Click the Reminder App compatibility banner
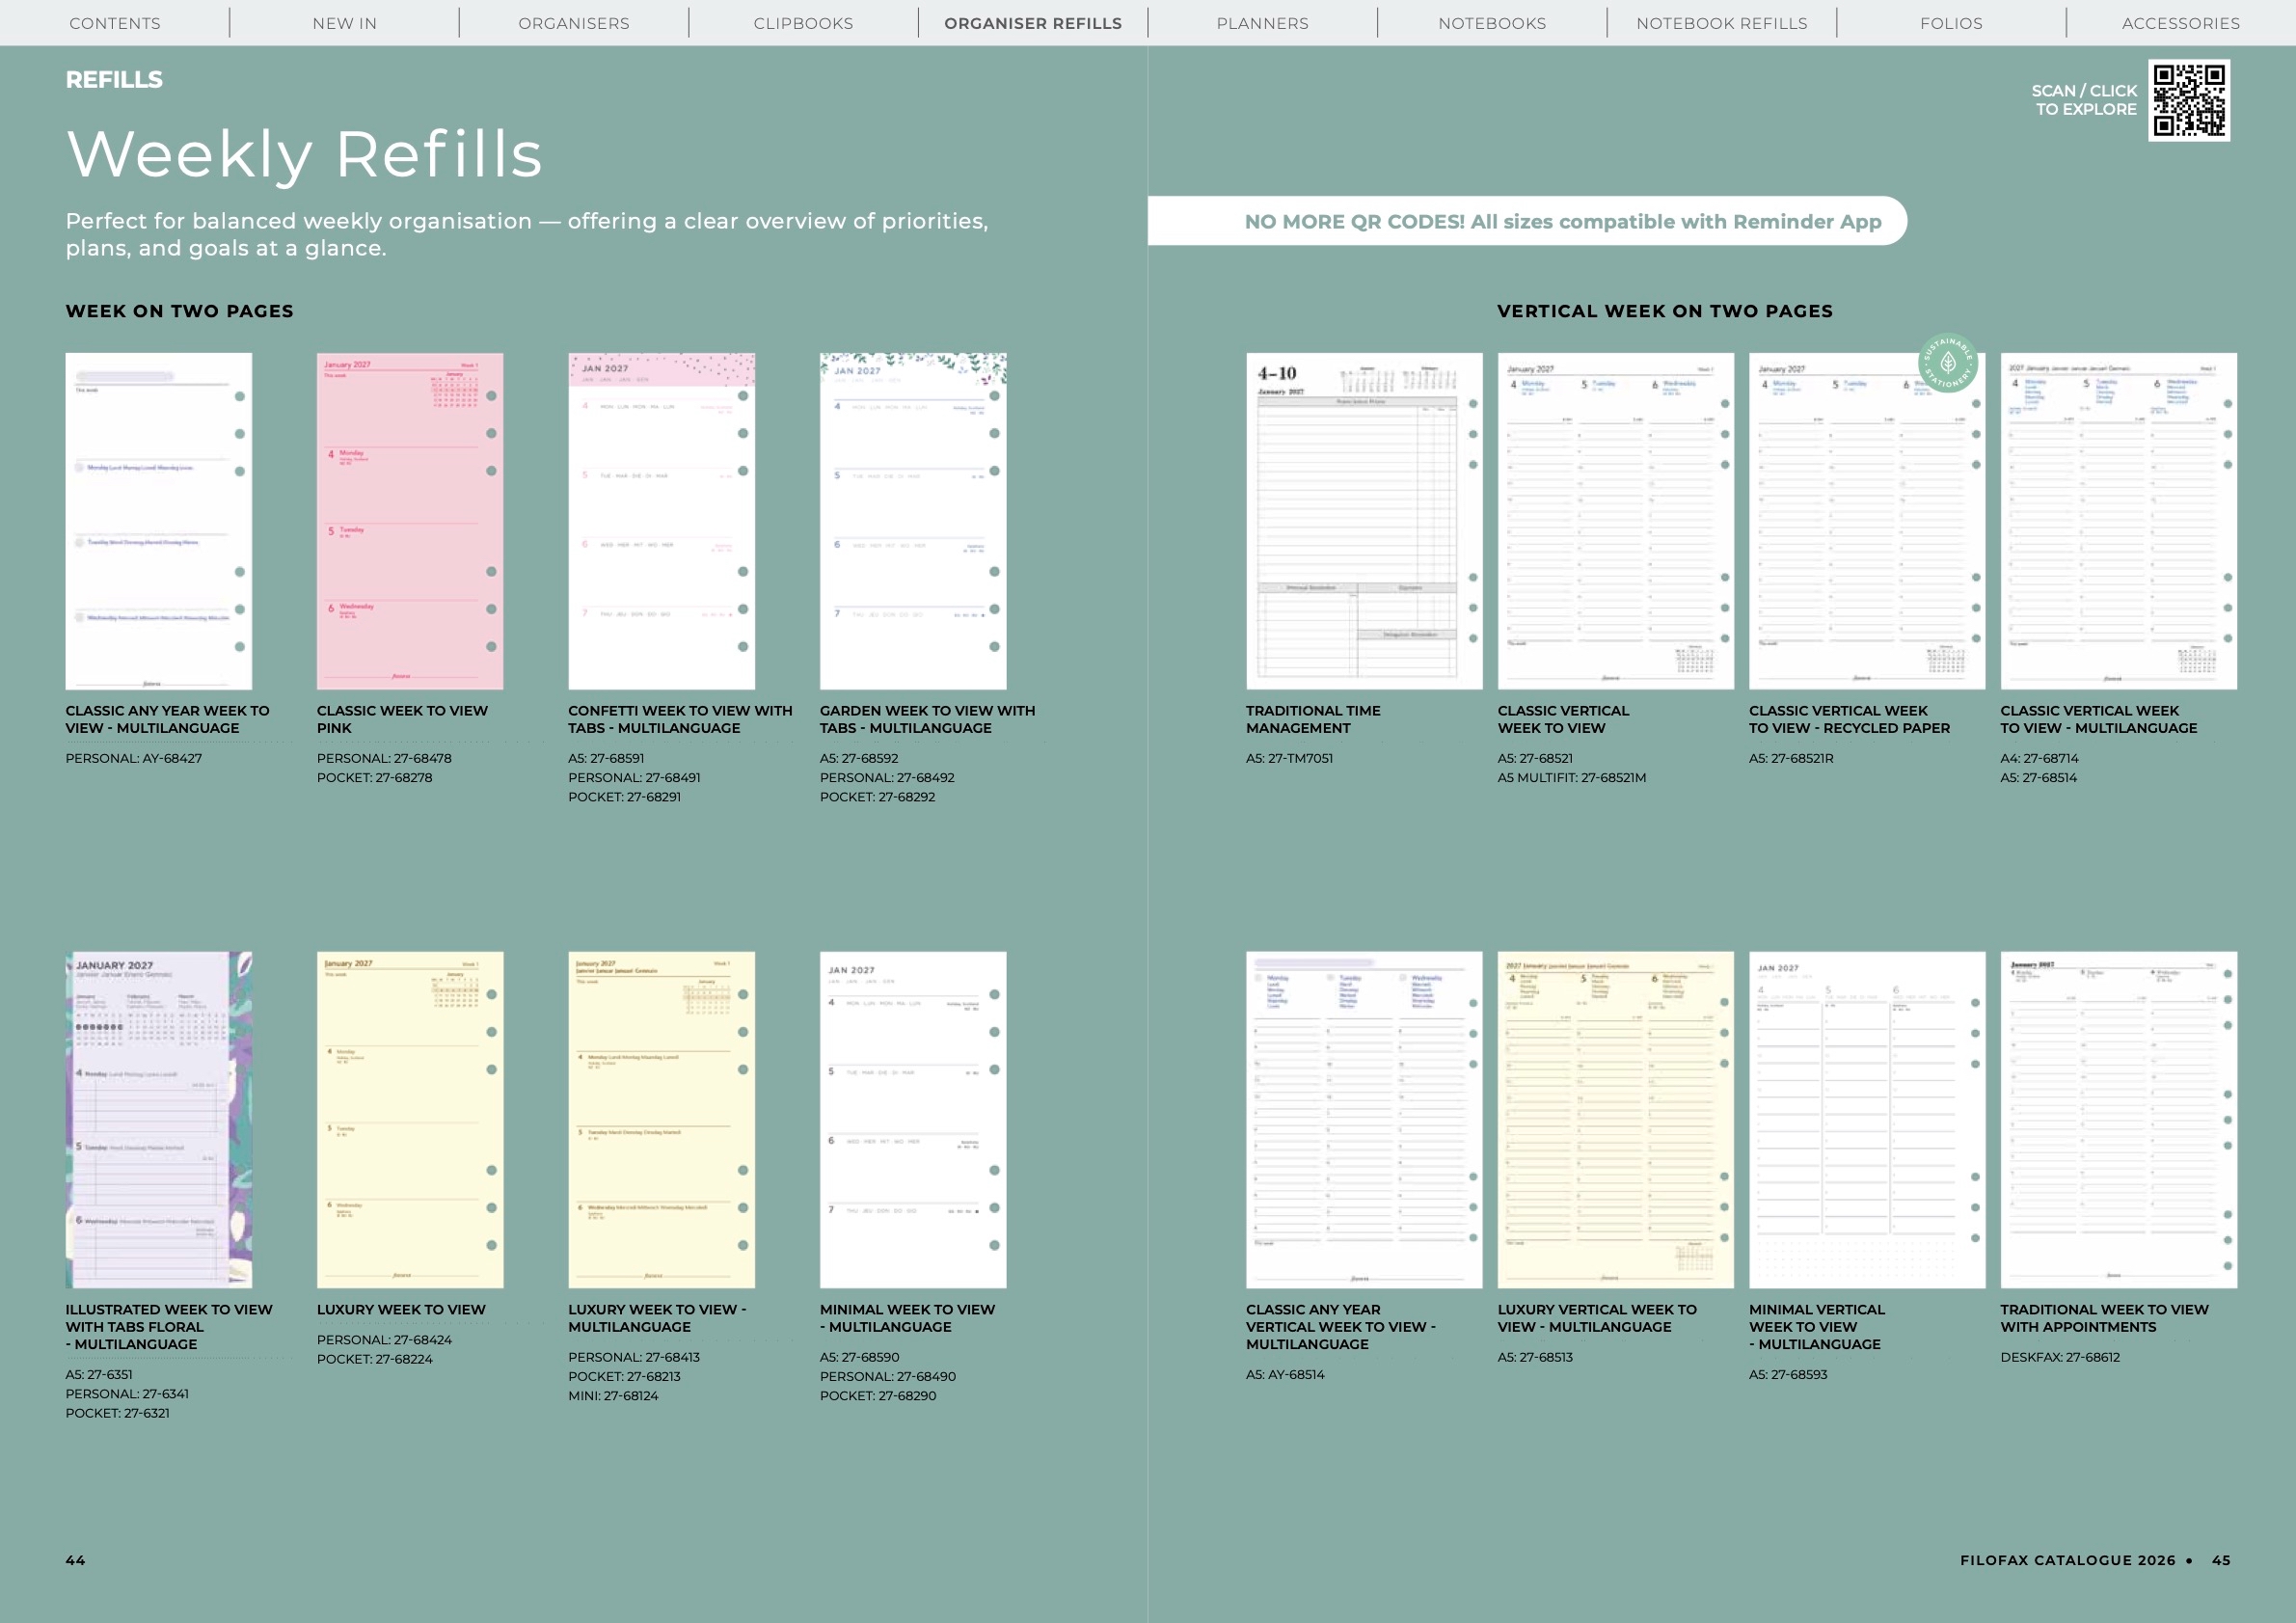Image resolution: width=2296 pixels, height=1623 pixels. [1562, 221]
